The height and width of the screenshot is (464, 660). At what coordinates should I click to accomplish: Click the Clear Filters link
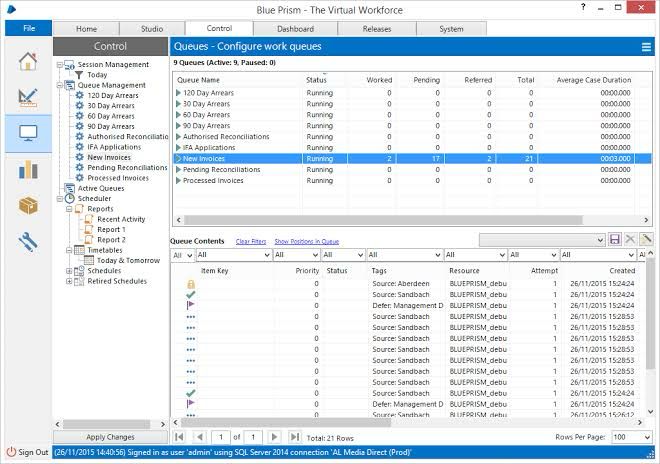click(x=250, y=241)
